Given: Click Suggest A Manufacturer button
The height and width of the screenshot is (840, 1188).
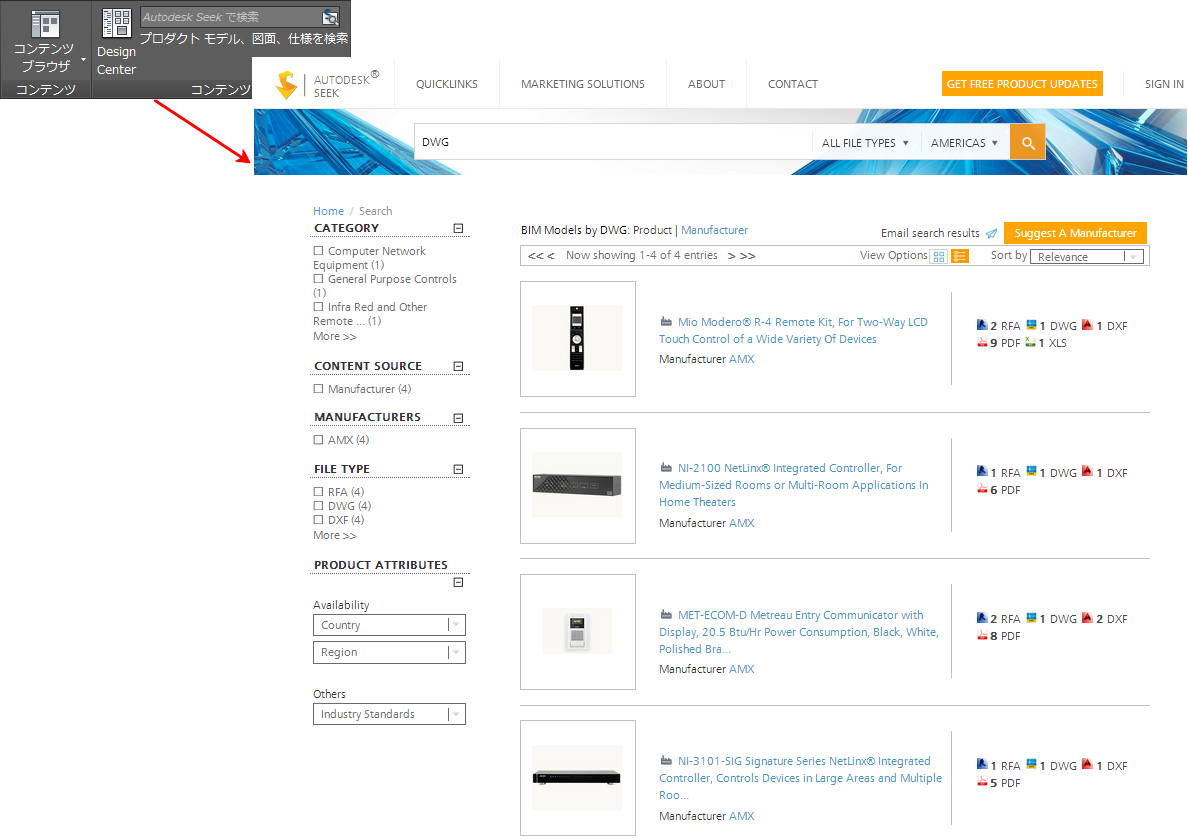Looking at the screenshot, I should (1075, 233).
